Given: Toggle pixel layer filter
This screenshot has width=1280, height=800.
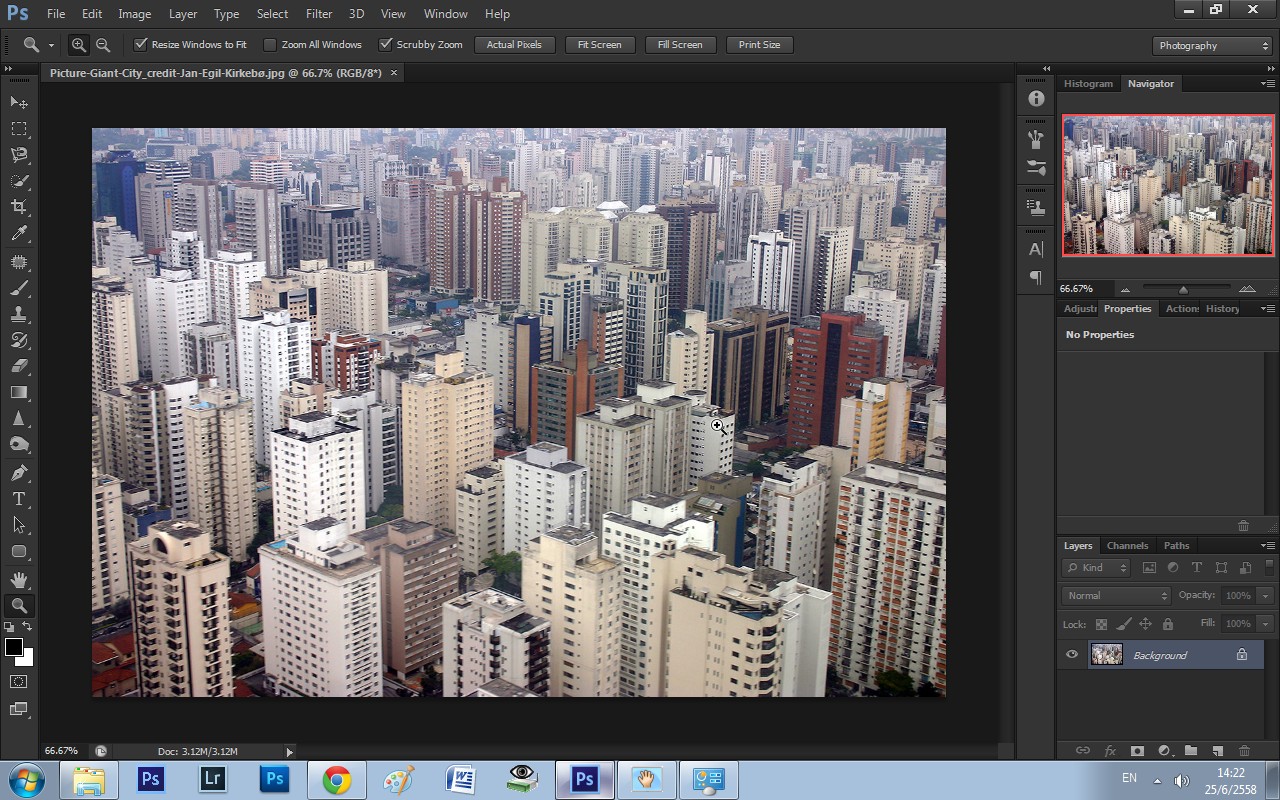Looking at the screenshot, I should (1149, 568).
